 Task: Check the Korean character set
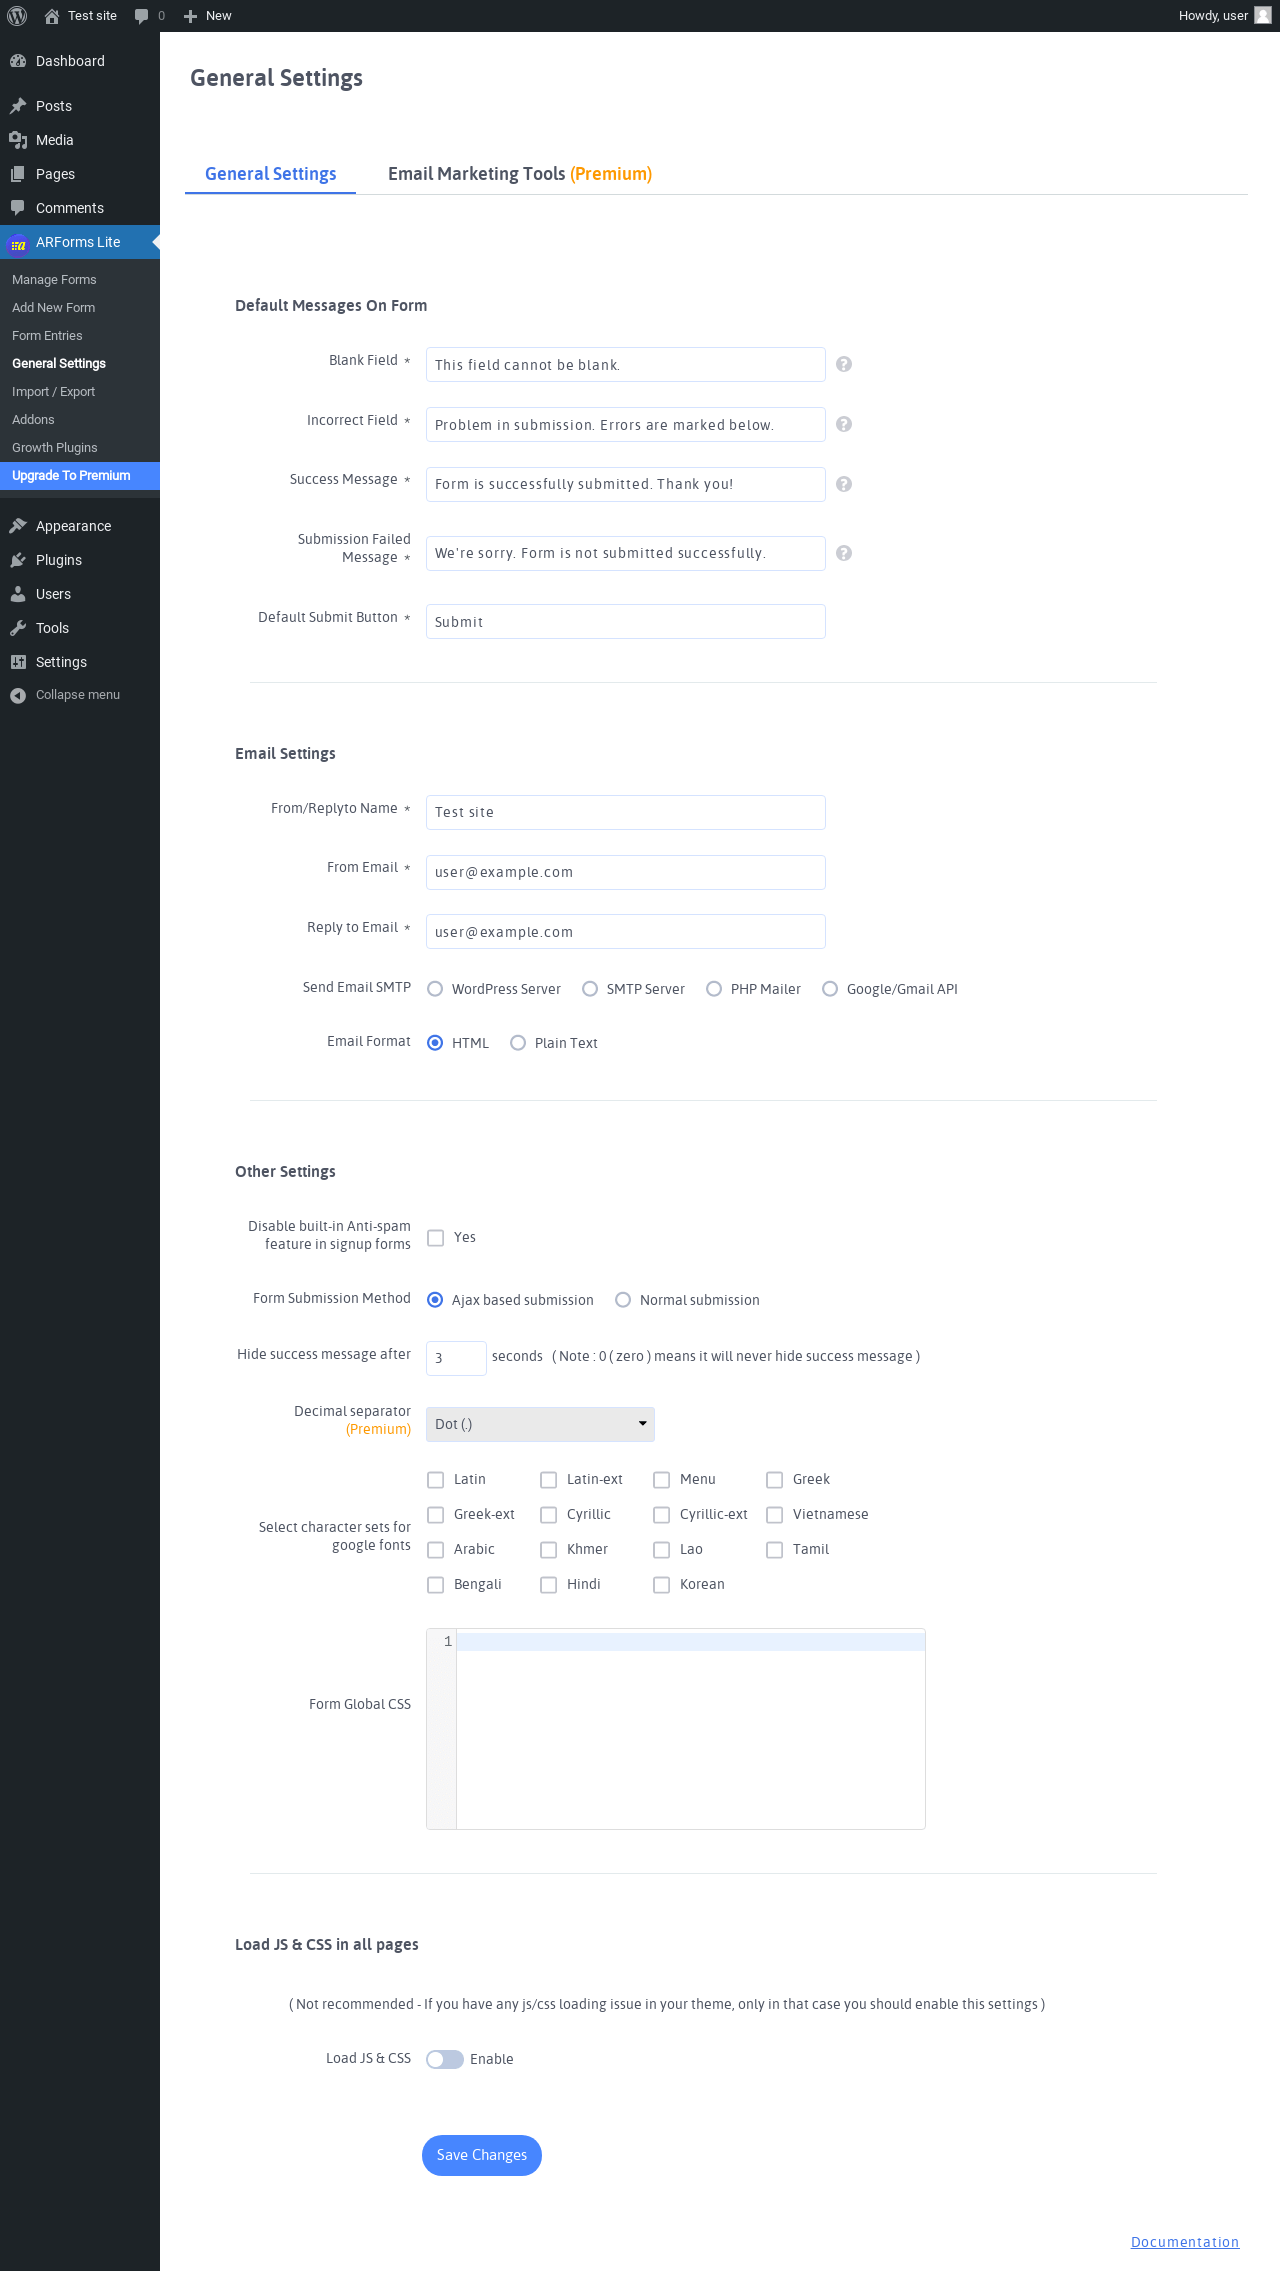click(661, 1585)
